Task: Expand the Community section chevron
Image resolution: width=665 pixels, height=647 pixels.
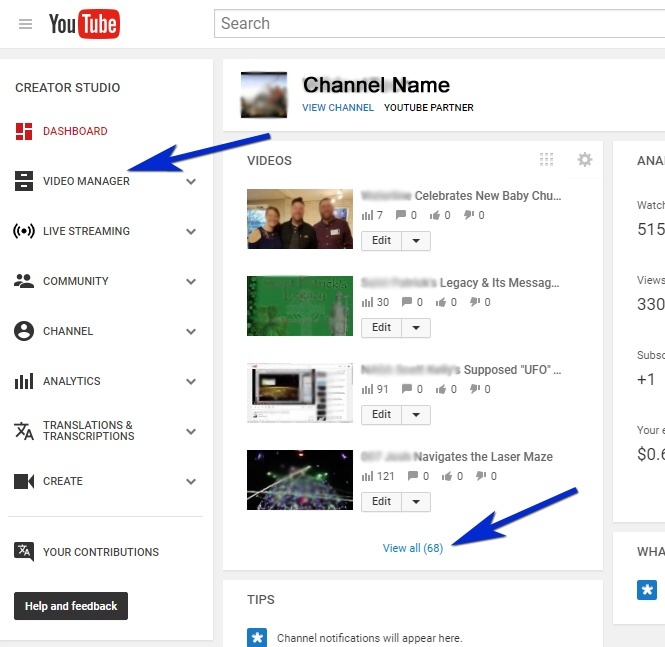Action: [191, 282]
